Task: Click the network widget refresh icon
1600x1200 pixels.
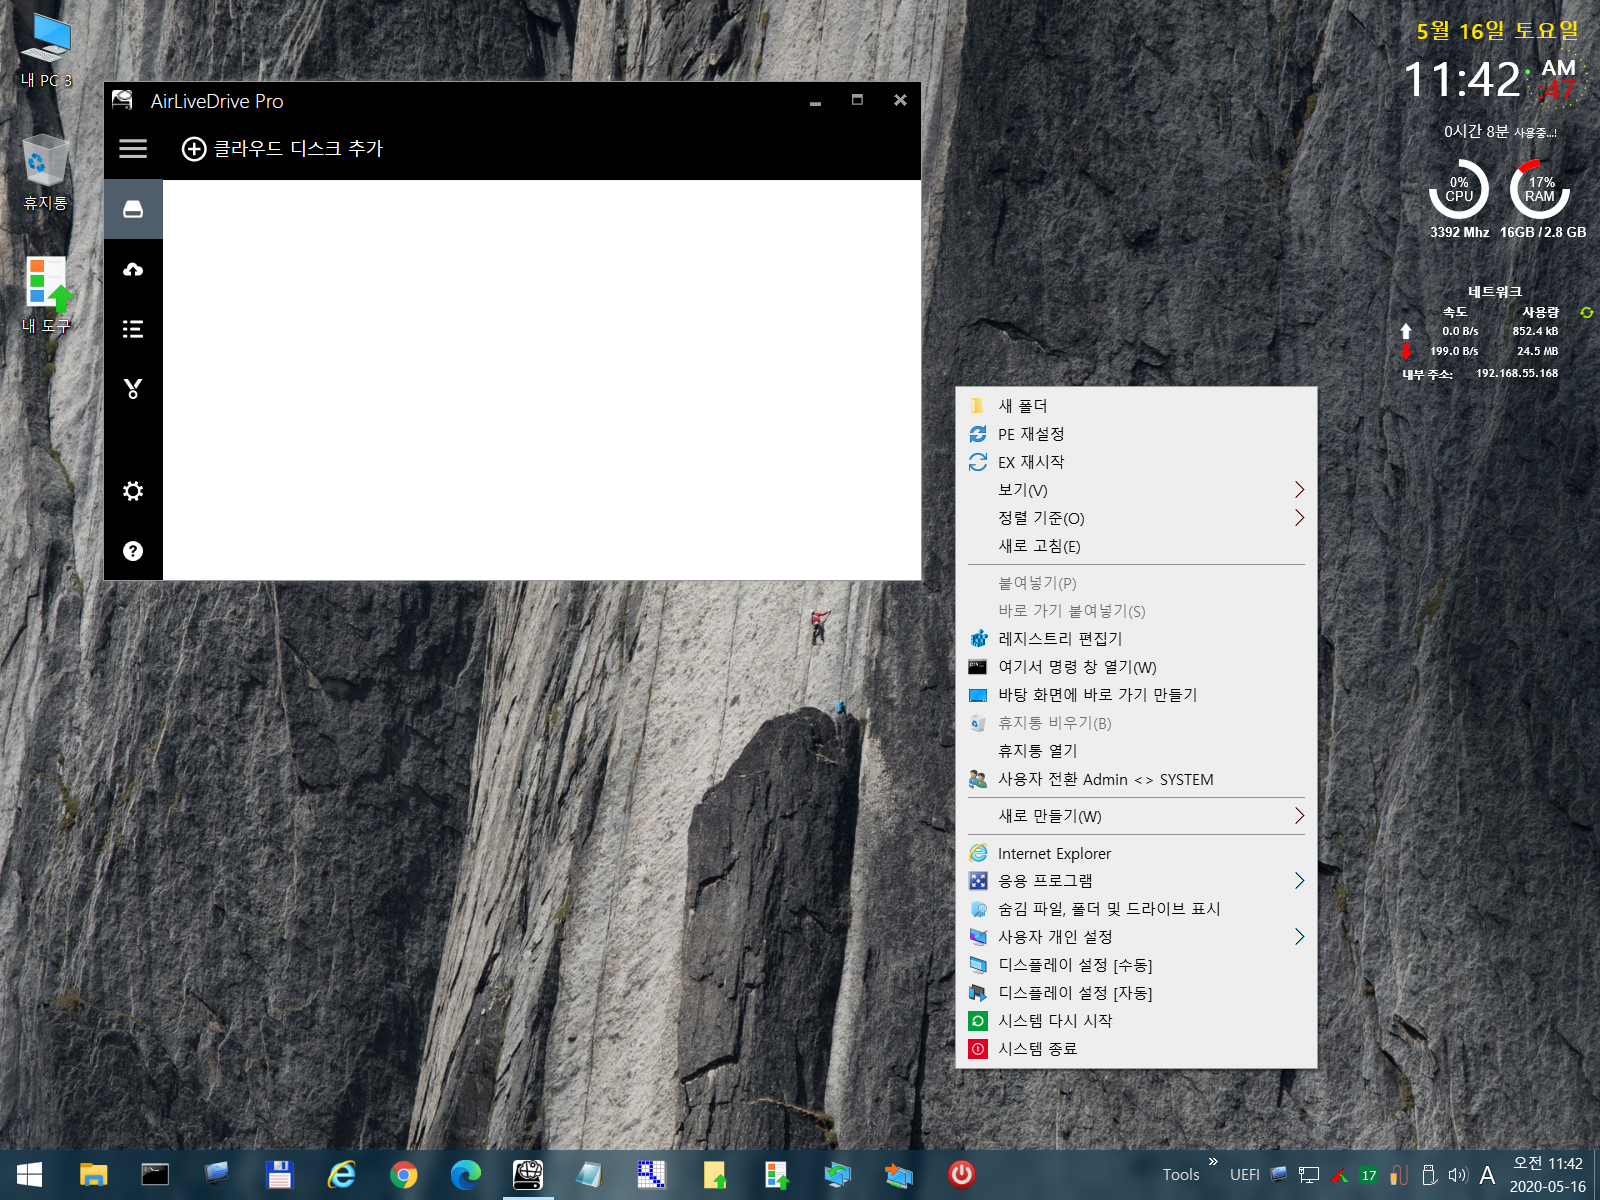Action: coord(1586,313)
